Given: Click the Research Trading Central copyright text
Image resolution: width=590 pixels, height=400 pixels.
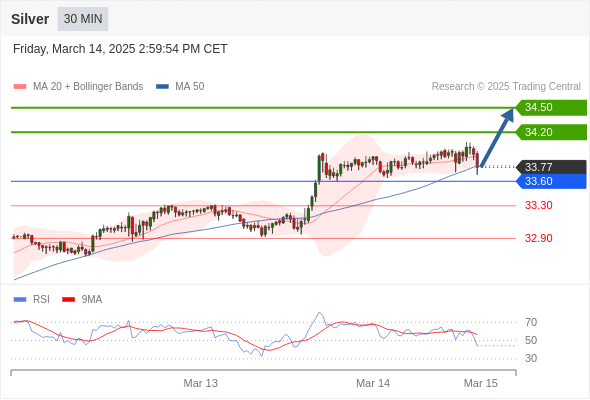Looking at the screenshot, I should pyautogui.click(x=506, y=87).
